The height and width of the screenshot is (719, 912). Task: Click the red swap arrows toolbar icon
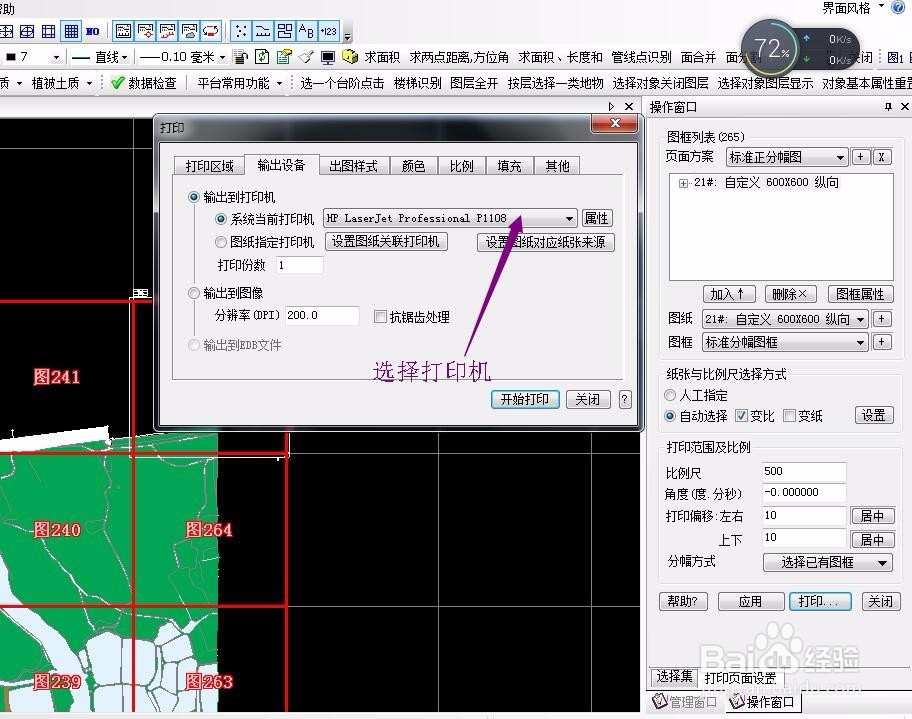click(x=211, y=31)
